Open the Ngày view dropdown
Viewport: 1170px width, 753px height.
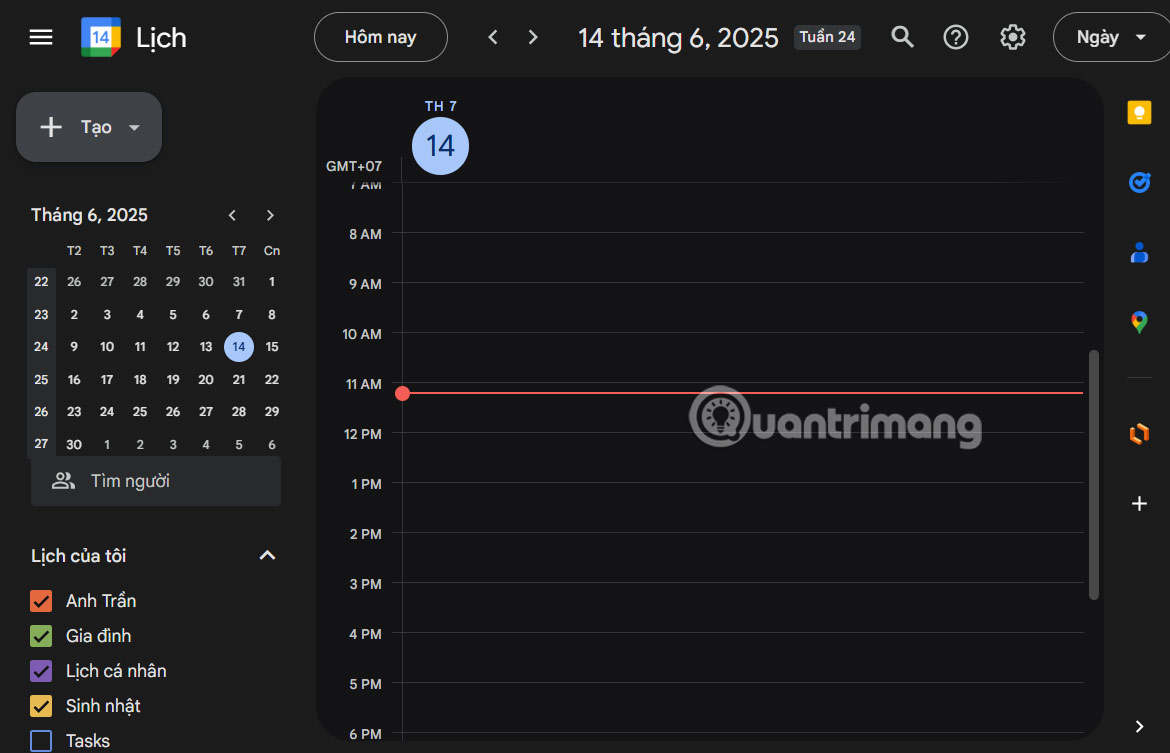[x=1110, y=36]
